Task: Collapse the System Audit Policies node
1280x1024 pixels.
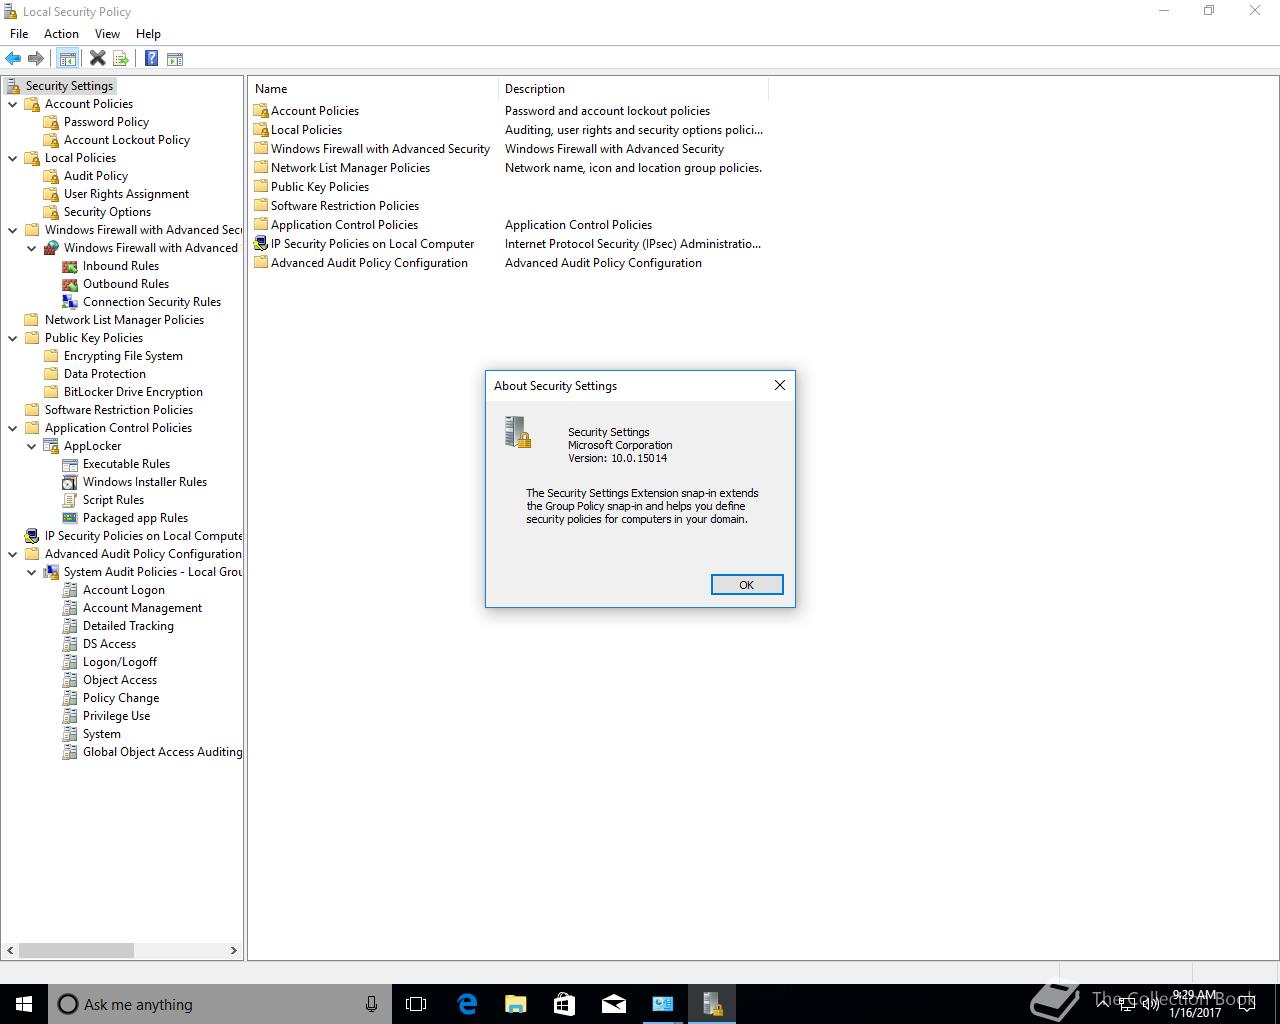Action: tap(32, 572)
